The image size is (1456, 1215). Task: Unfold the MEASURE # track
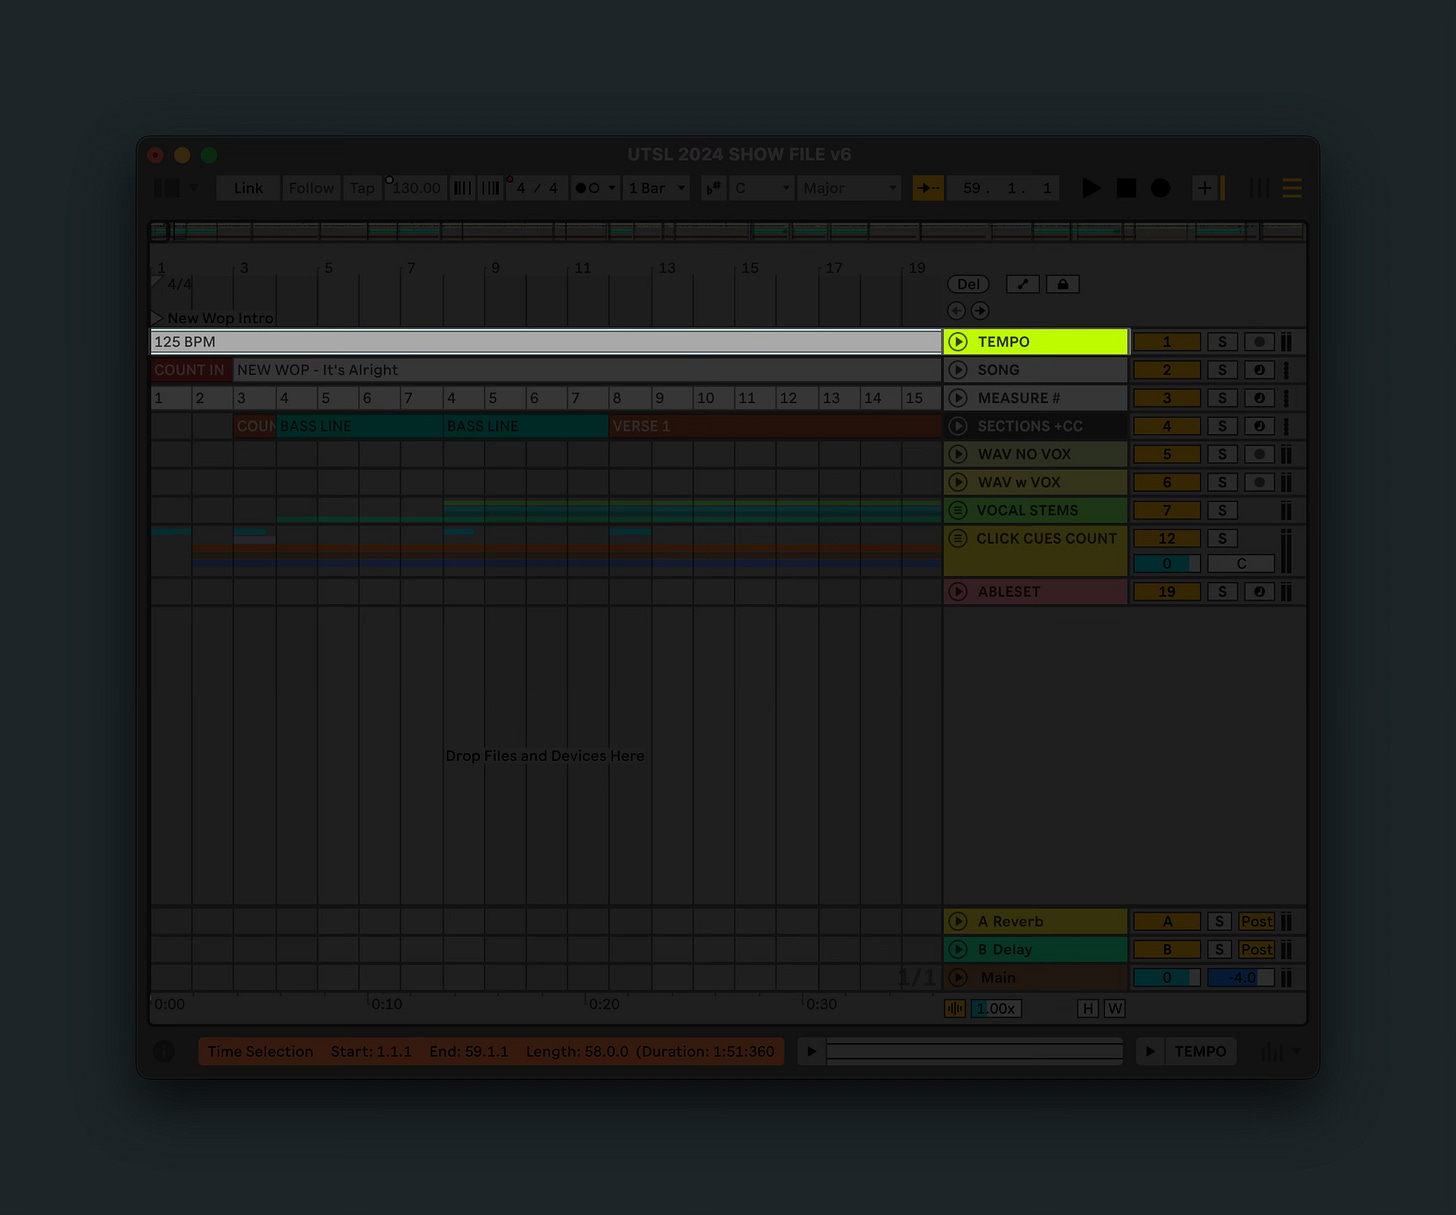point(958,398)
